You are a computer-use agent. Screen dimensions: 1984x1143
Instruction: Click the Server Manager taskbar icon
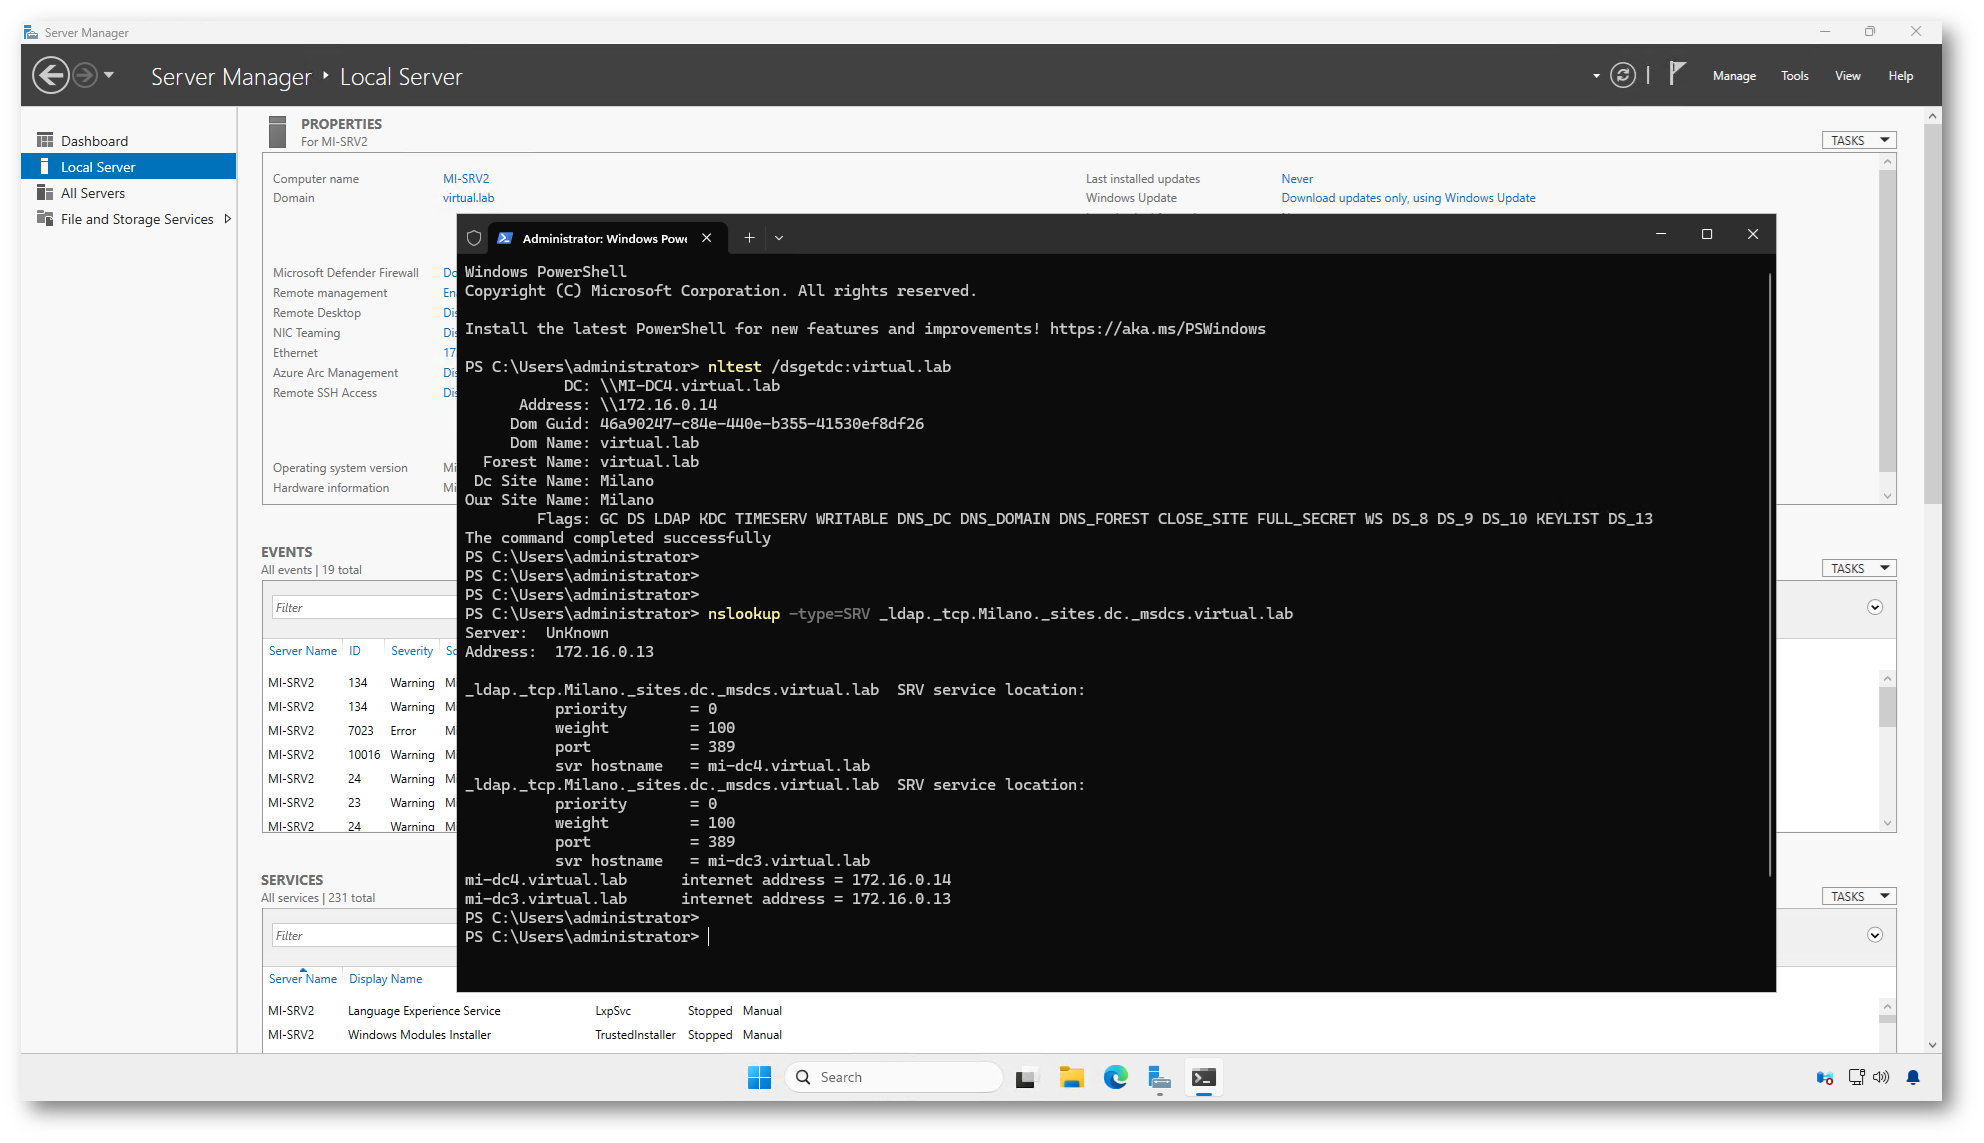(x=1159, y=1078)
